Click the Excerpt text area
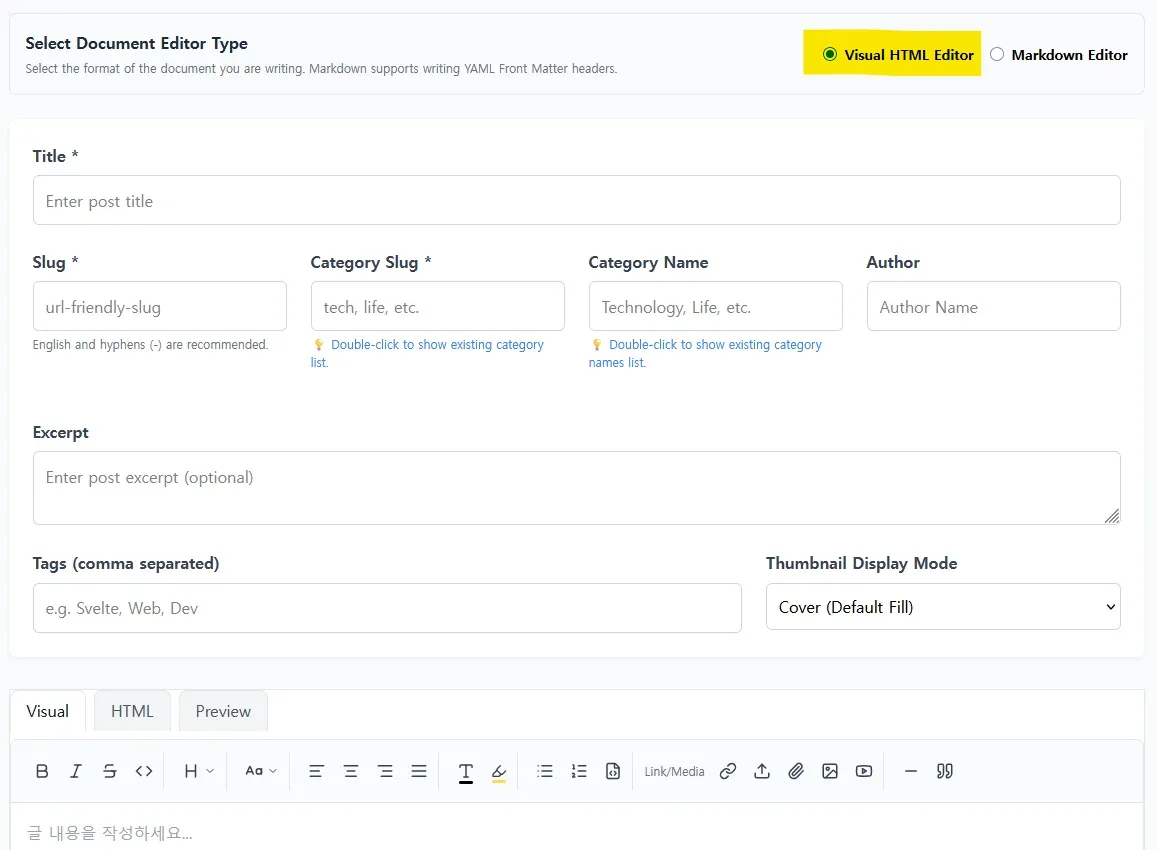 click(576, 488)
